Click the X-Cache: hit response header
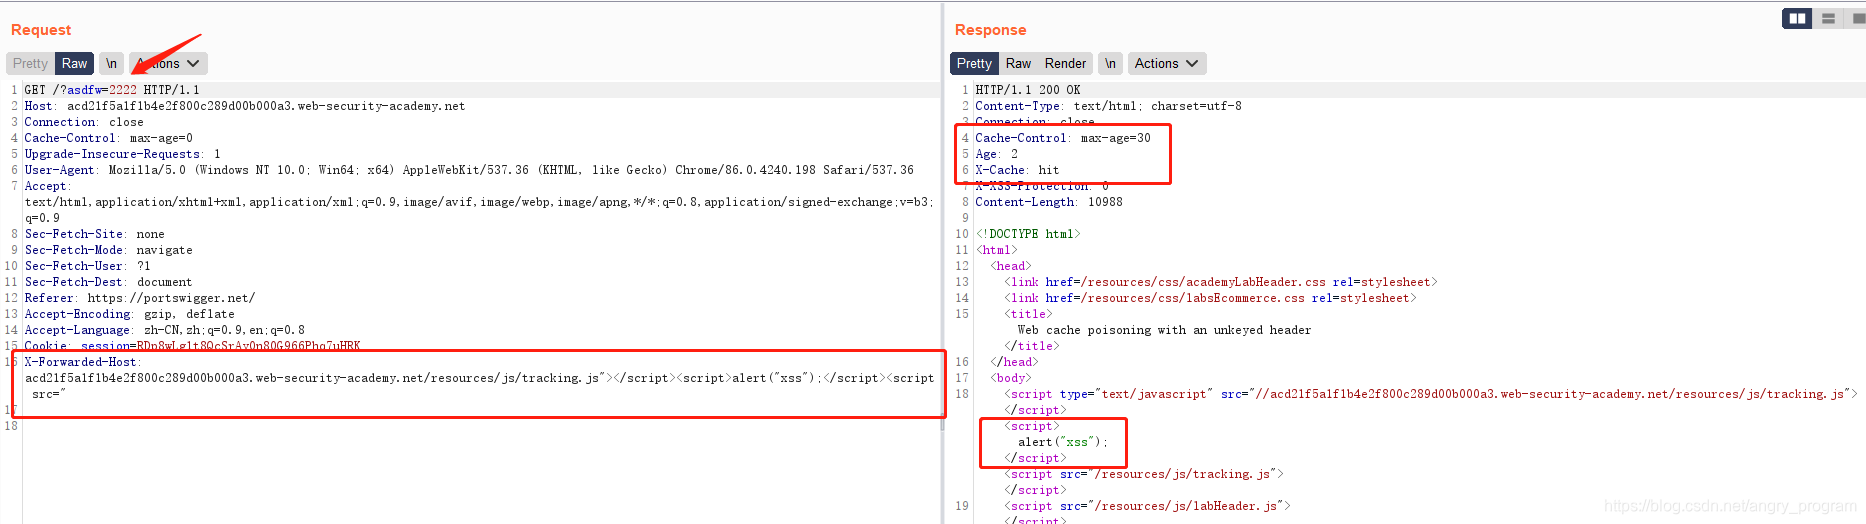Screen dimensions: 1866x524 pyautogui.click(x=1017, y=170)
